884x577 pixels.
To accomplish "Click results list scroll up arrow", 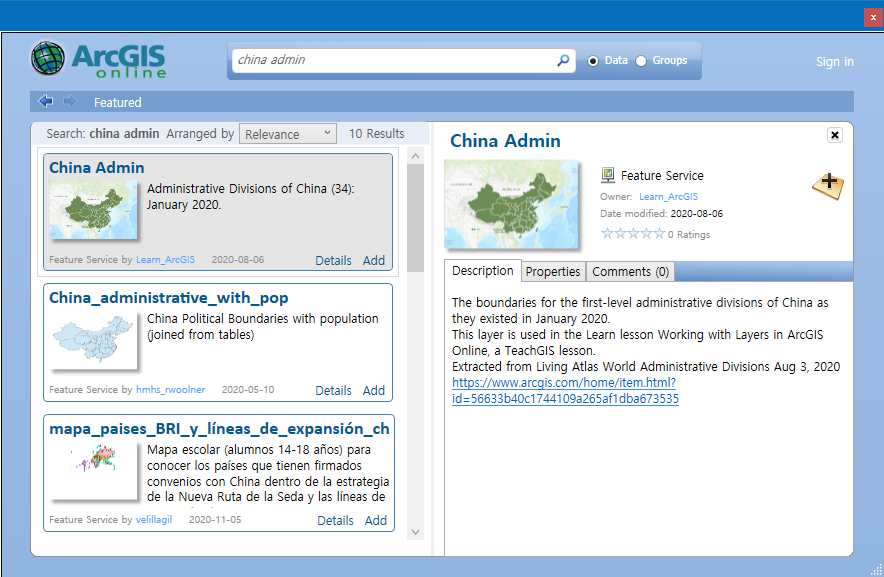I will (x=416, y=156).
